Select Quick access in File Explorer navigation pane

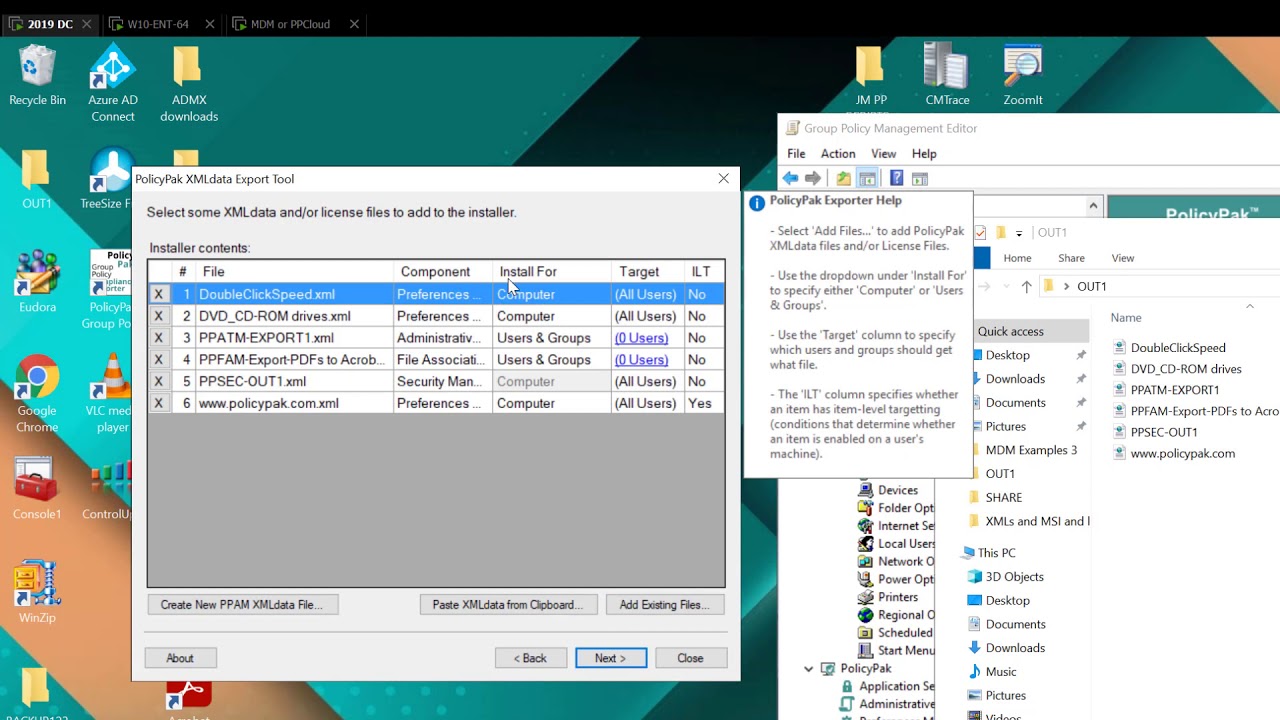pos(1010,331)
